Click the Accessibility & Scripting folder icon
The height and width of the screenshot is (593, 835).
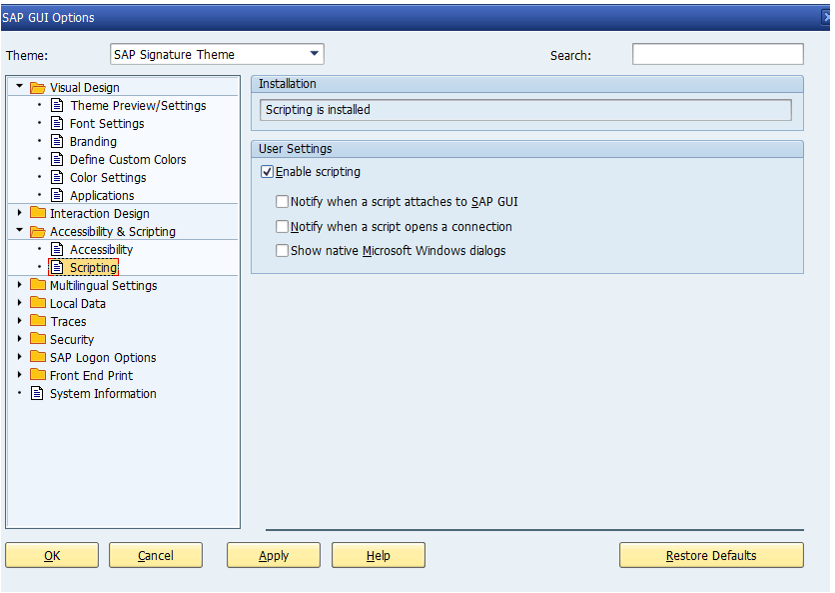[37, 231]
